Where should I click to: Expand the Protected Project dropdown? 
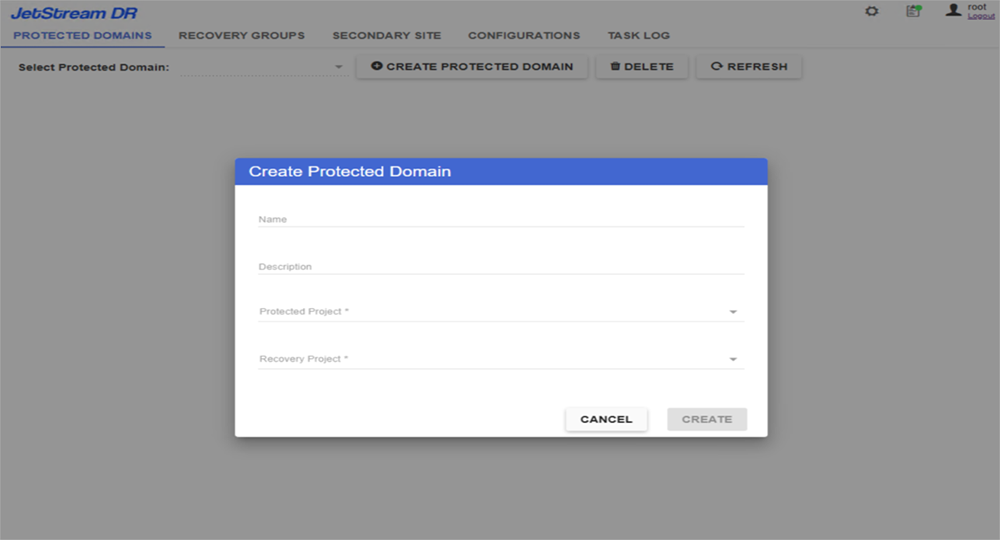pos(500,312)
